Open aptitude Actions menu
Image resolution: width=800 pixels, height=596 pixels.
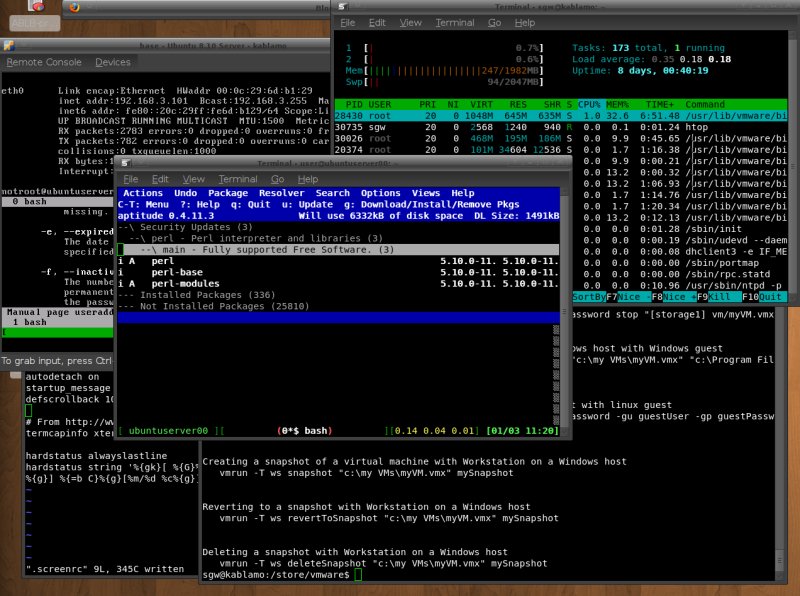[143, 193]
